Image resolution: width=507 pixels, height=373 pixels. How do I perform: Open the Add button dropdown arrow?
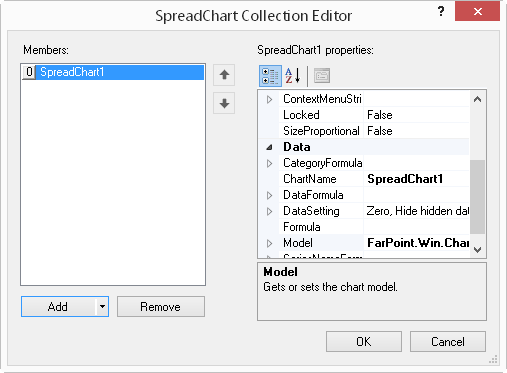(x=102, y=306)
